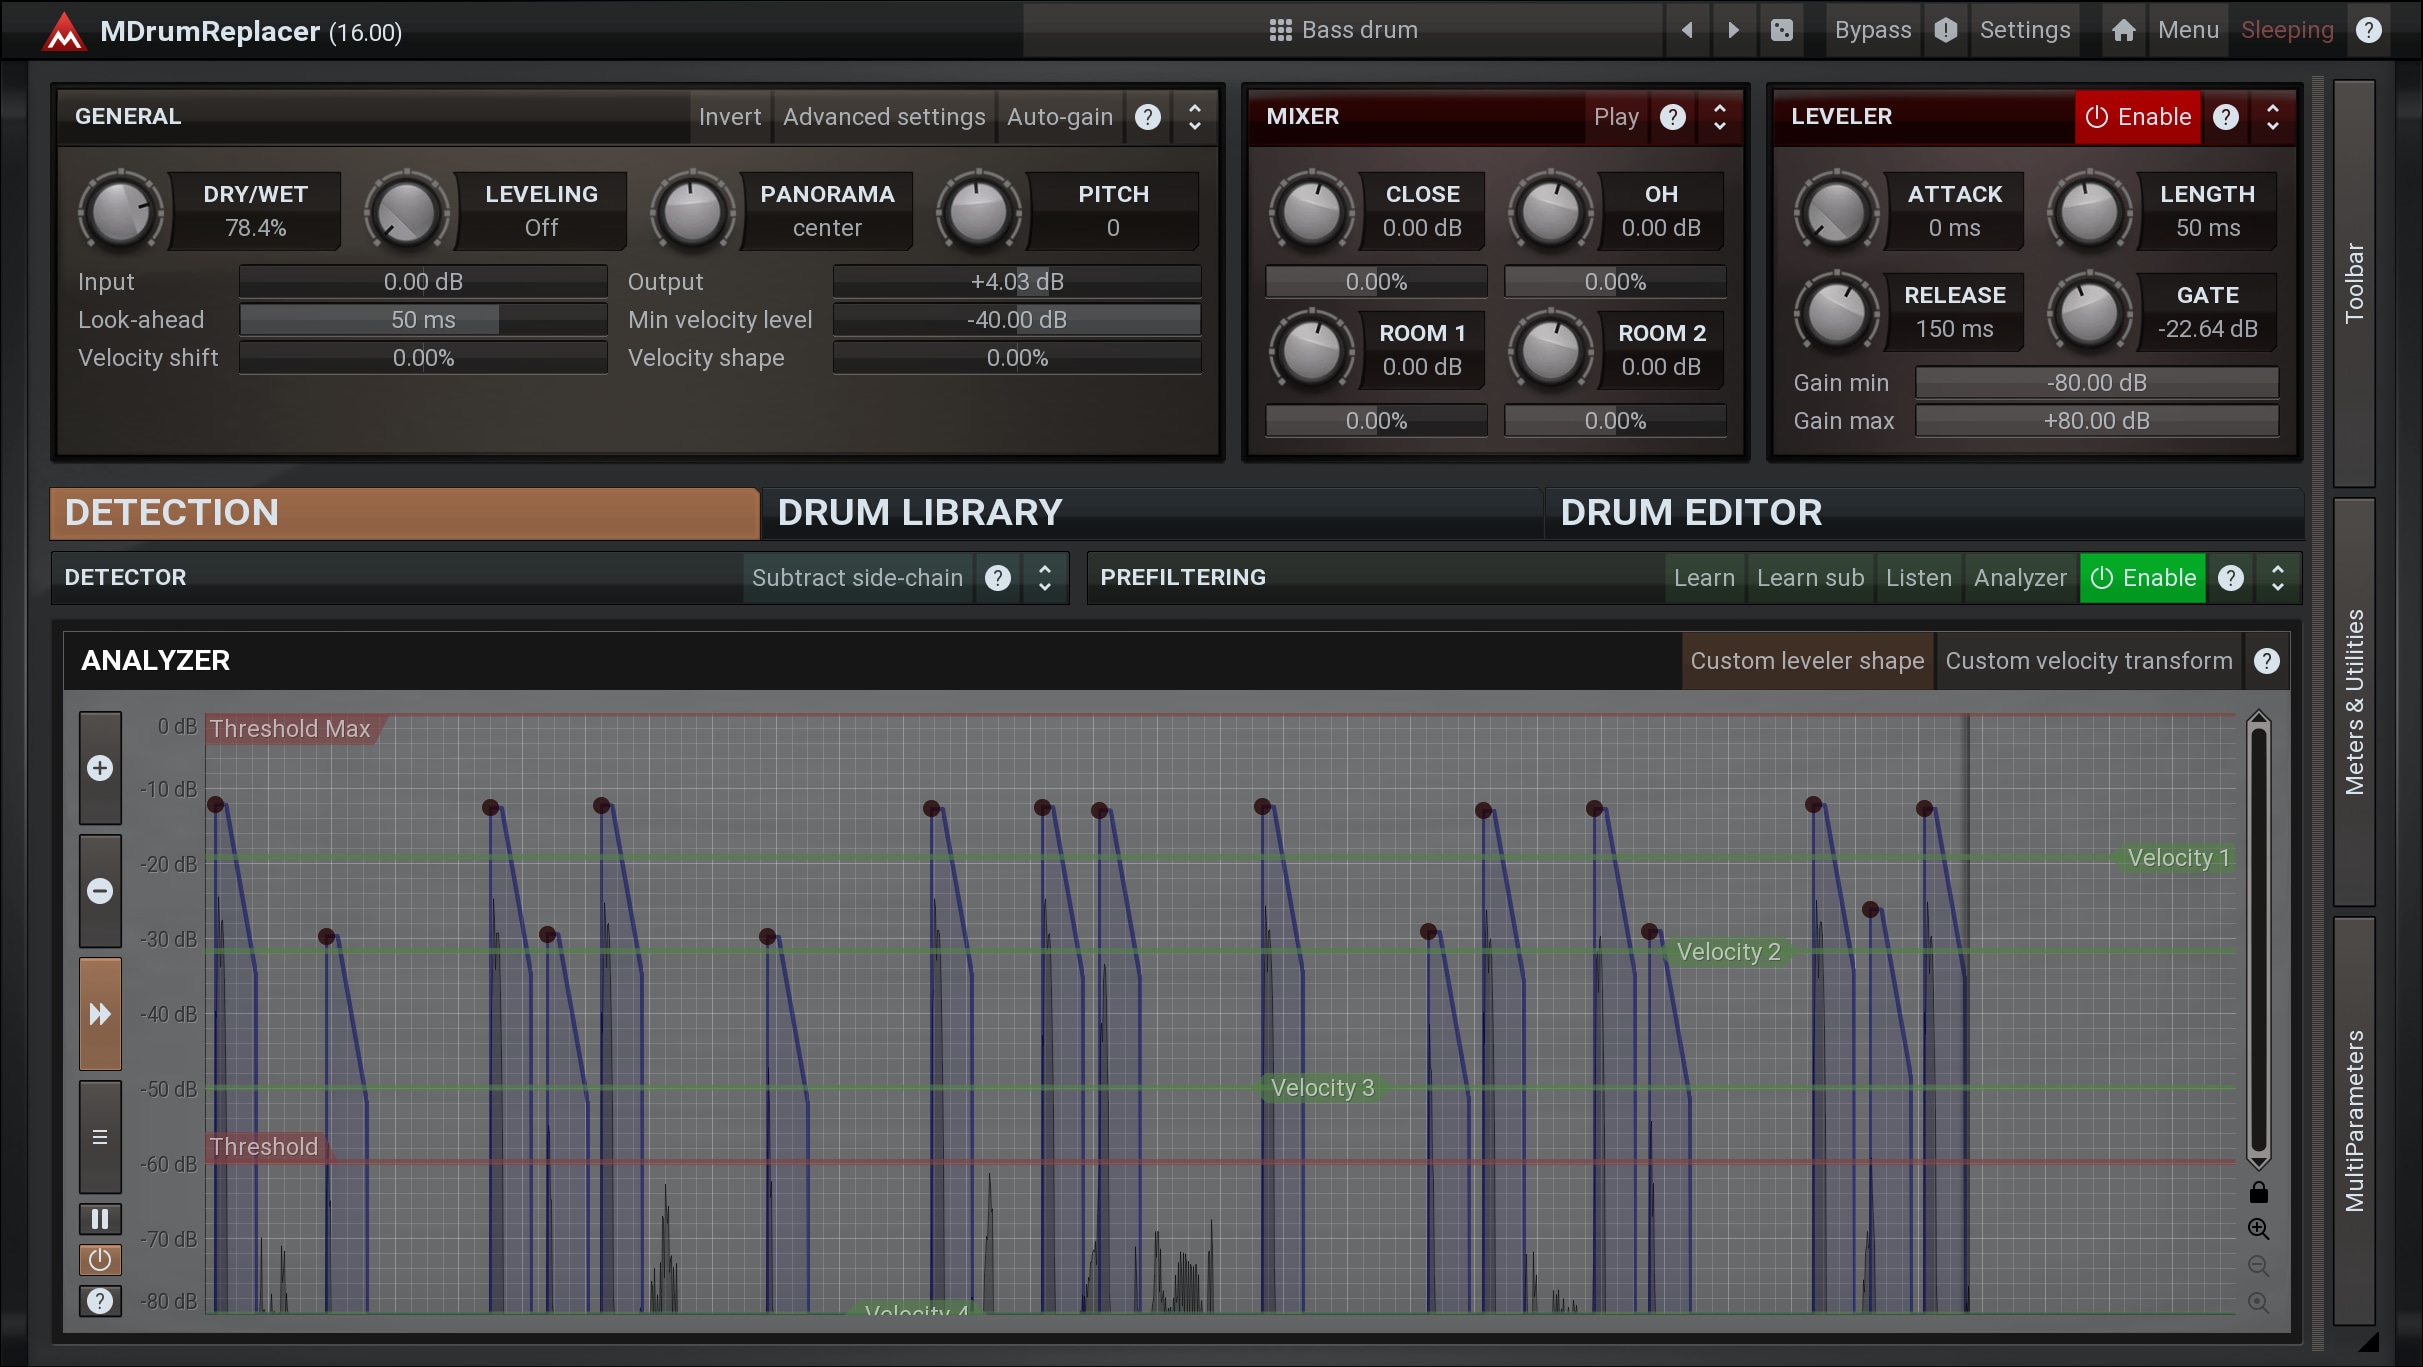
Task: Open global help question mark top-right
Action: [x=2368, y=30]
